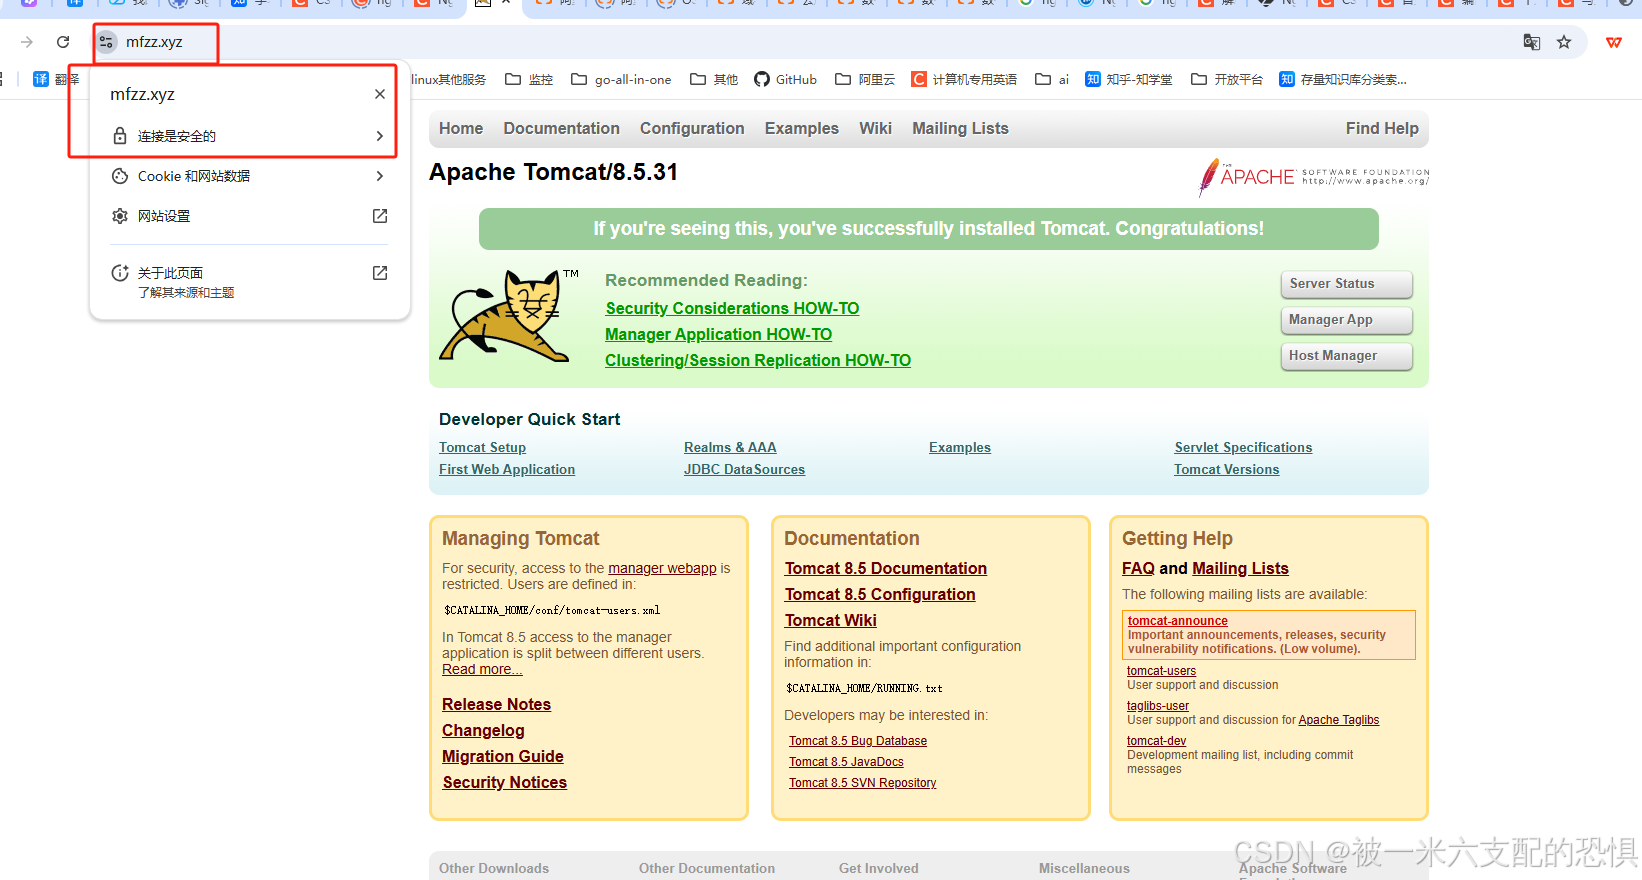This screenshot has width=1642, height=880.
Task: Open the Release Notes link
Action: [496, 705]
